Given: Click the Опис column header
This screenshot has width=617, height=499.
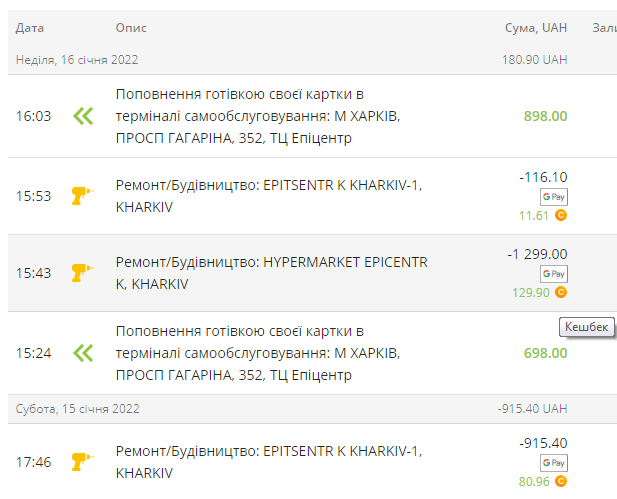Looking at the screenshot, I should (131, 28).
